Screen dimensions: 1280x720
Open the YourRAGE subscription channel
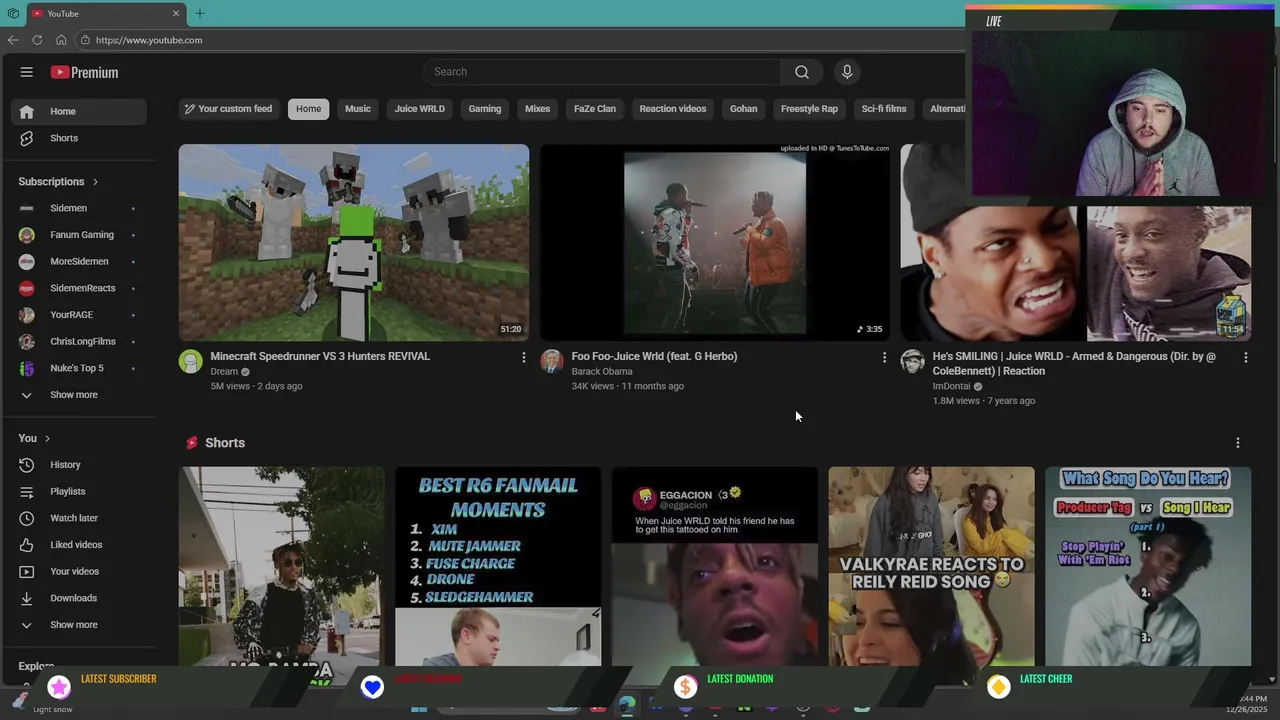pyautogui.click(x=79, y=315)
